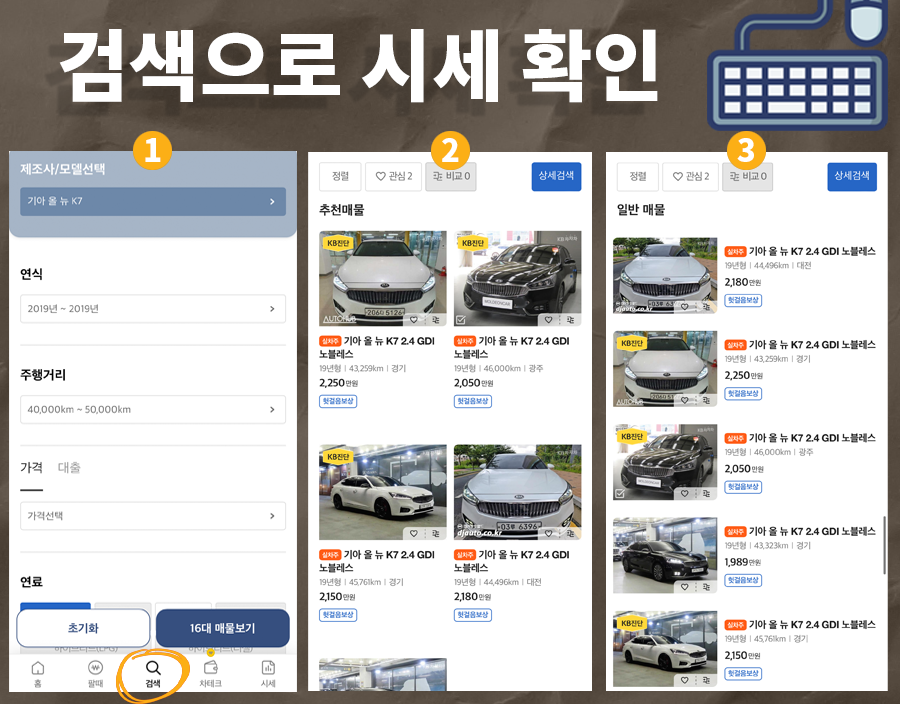Viewport: 900px width, 704px height.
Task: Open the 40,000km ~ 50,000km mileage selector
Action: pyautogui.click(x=153, y=410)
